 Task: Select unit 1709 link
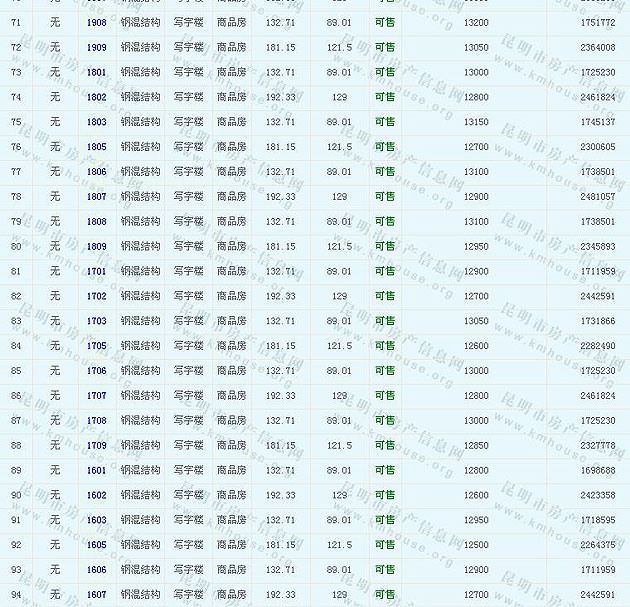[96, 446]
